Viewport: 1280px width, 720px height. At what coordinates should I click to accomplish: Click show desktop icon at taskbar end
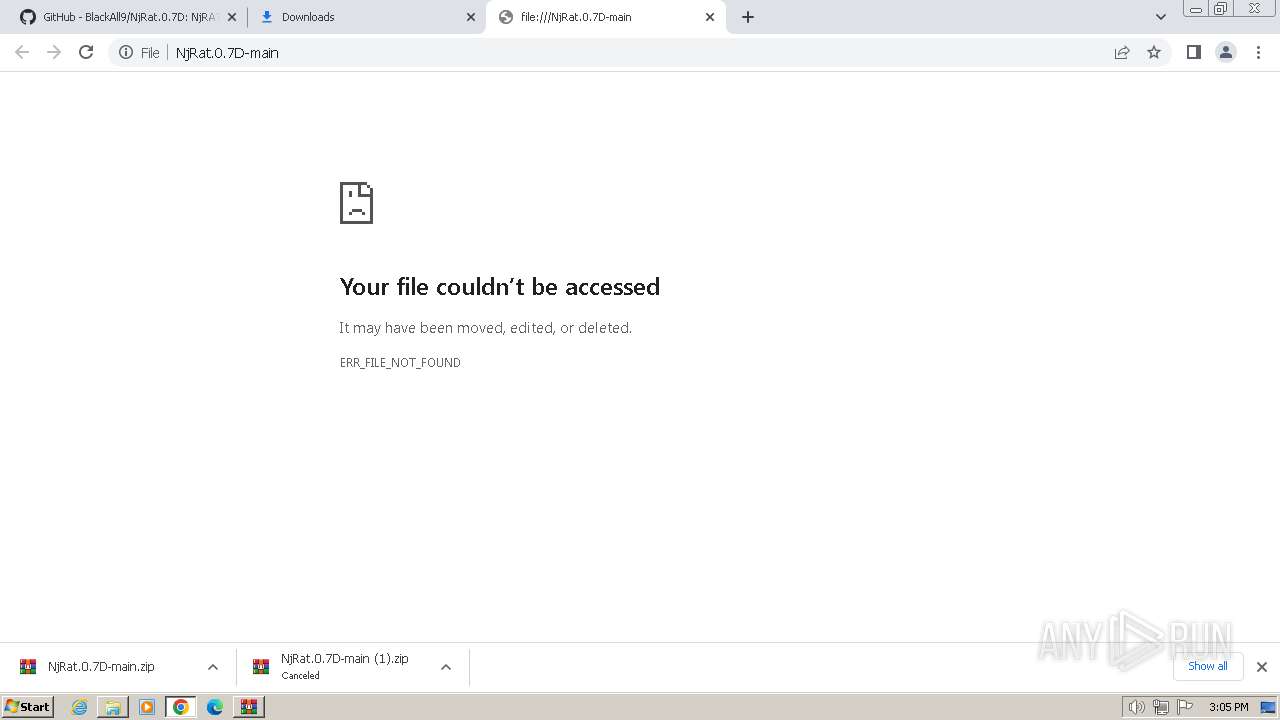pos(1268,707)
